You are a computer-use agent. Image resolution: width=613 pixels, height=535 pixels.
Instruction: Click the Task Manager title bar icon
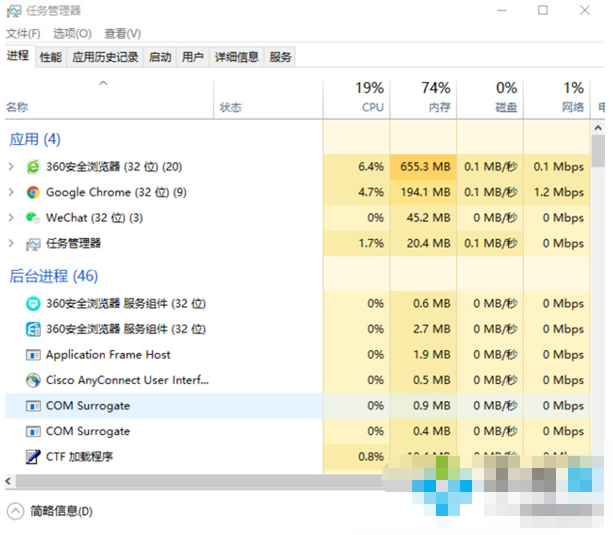(14, 11)
